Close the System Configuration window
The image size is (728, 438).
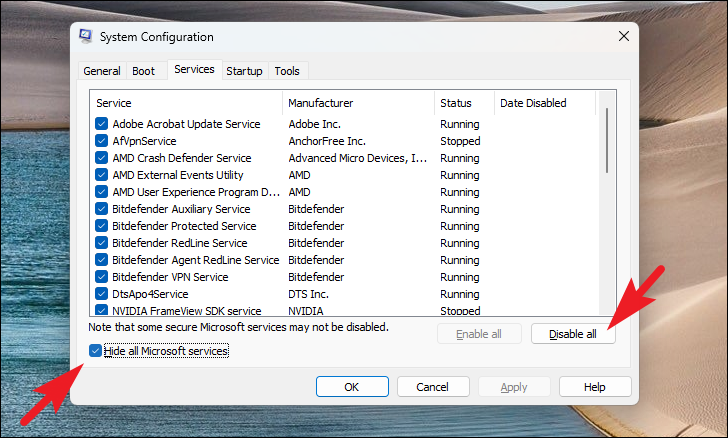624,37
